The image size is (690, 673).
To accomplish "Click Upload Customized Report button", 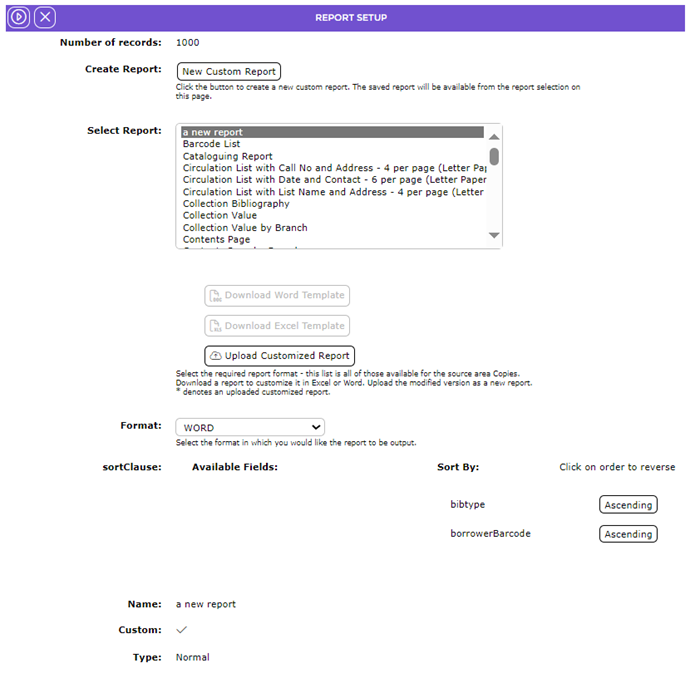I will [x=279, y=356].
